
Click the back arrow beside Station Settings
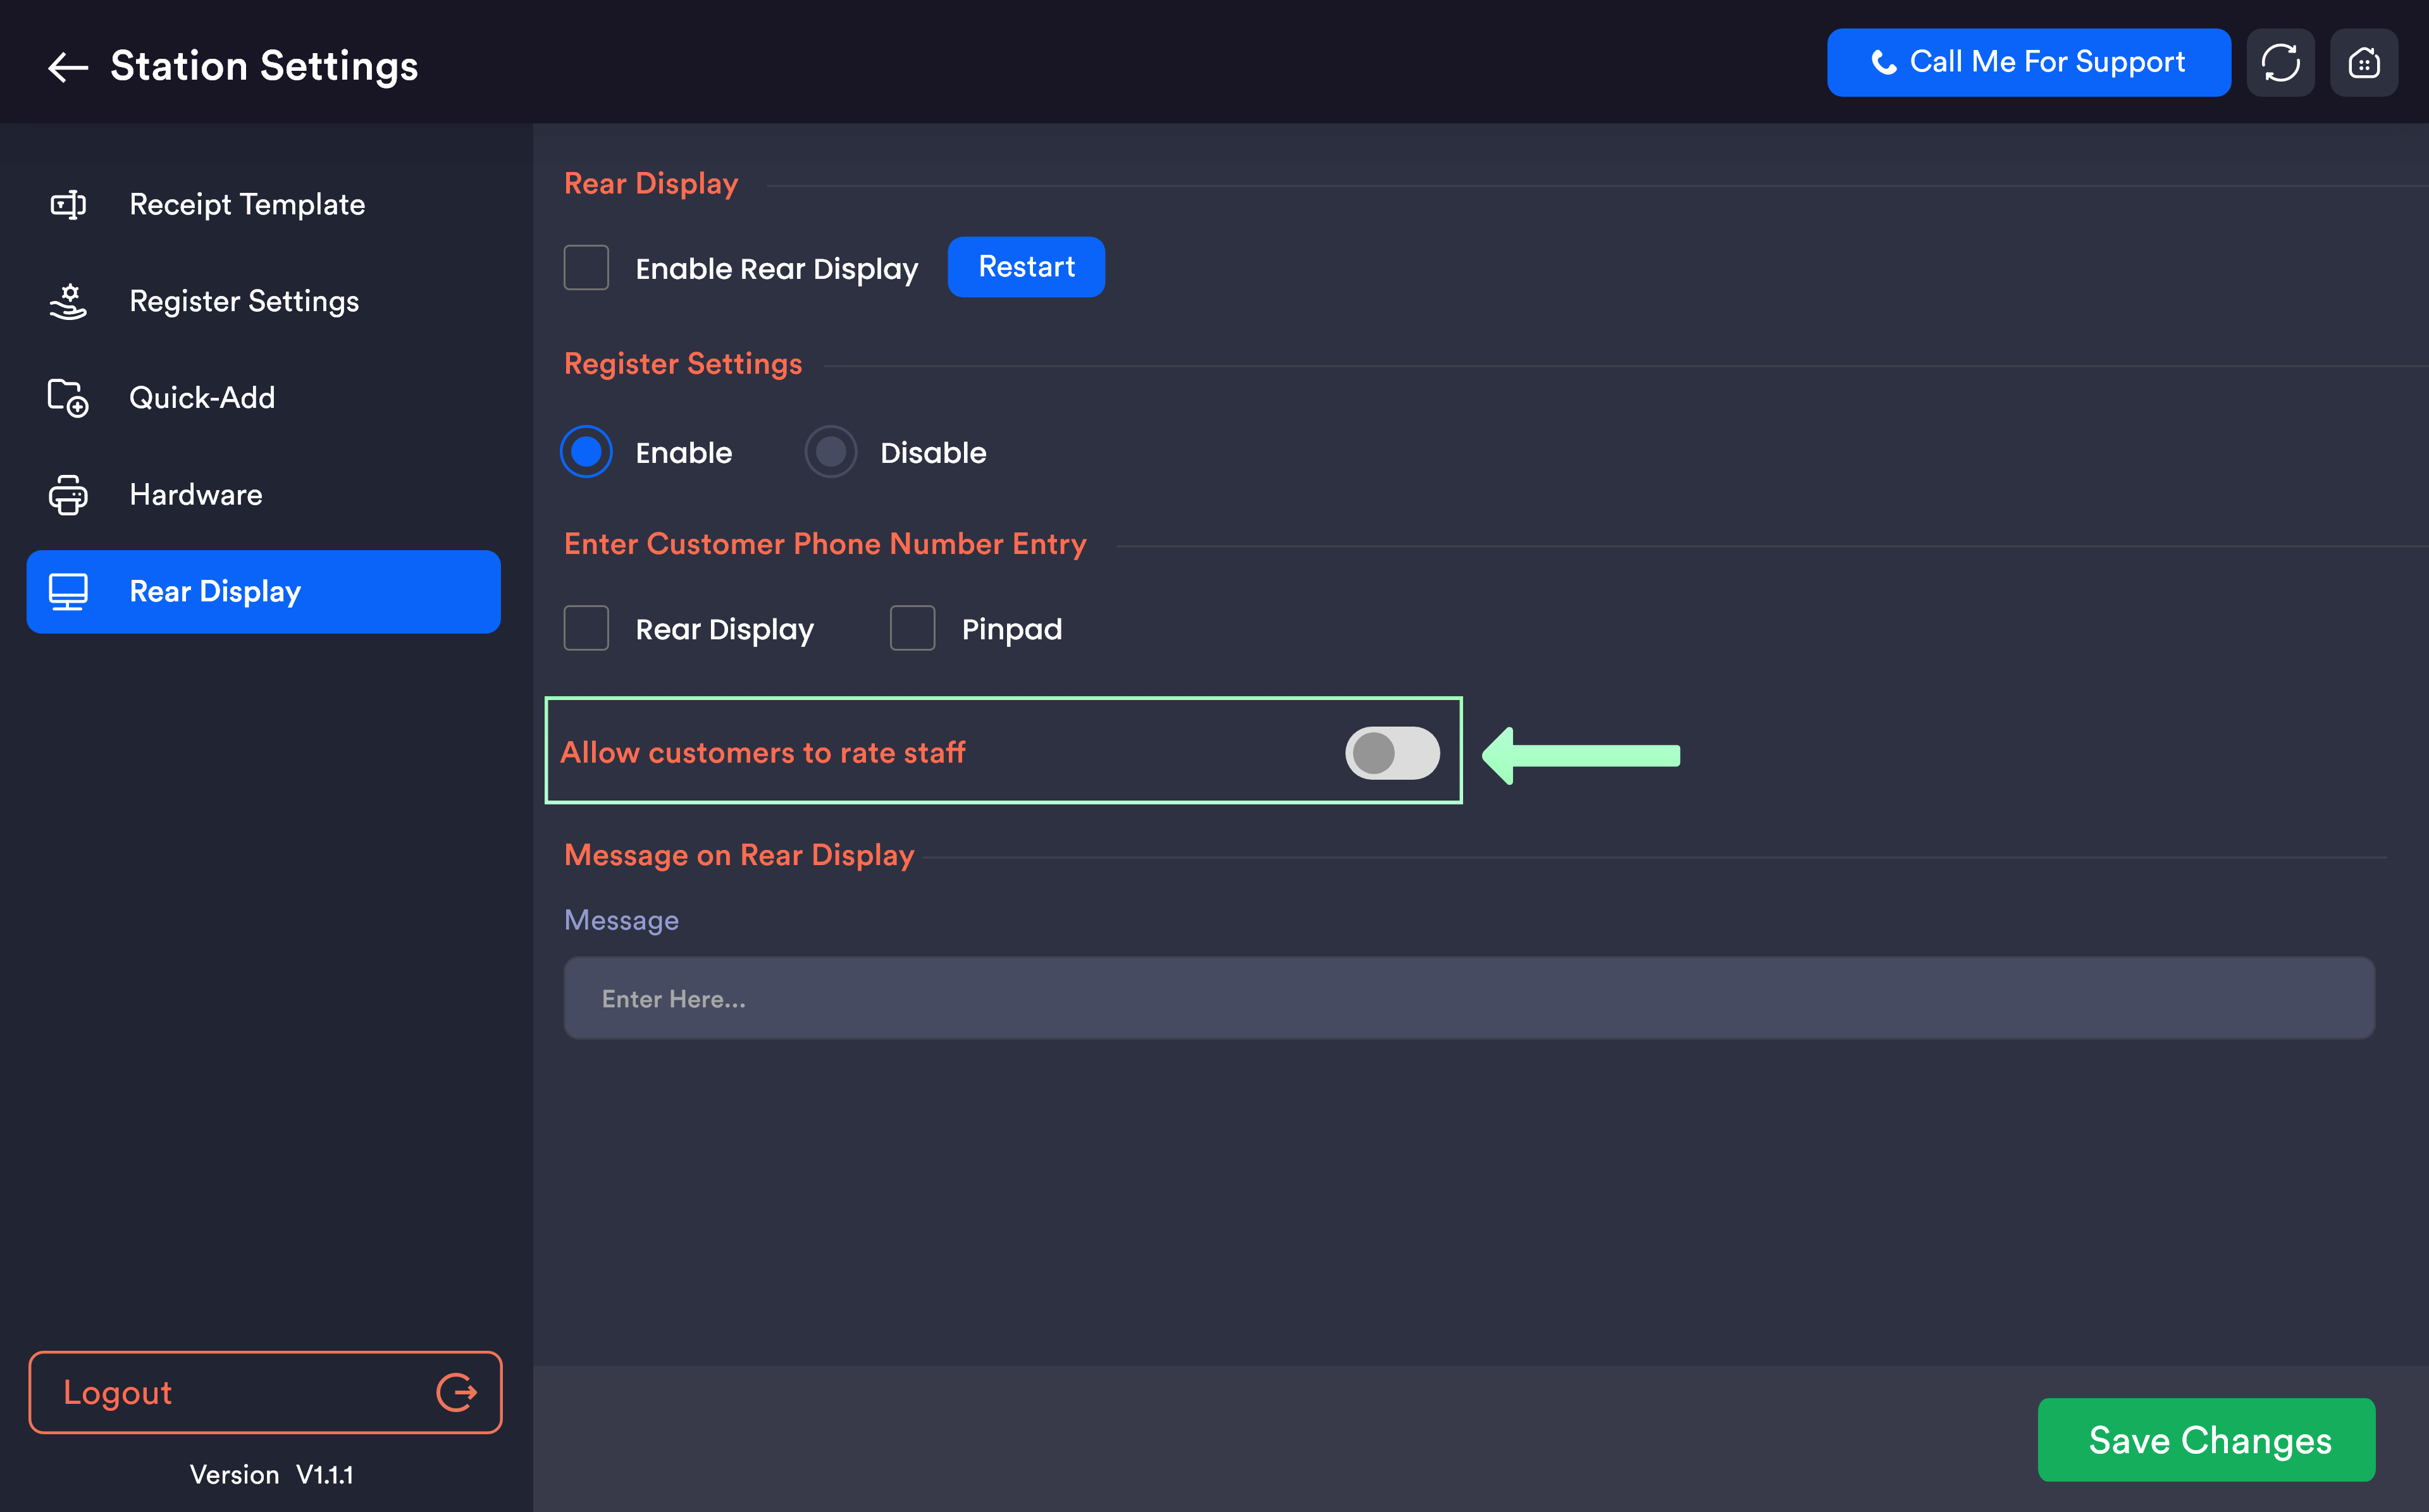coord(68,67)
